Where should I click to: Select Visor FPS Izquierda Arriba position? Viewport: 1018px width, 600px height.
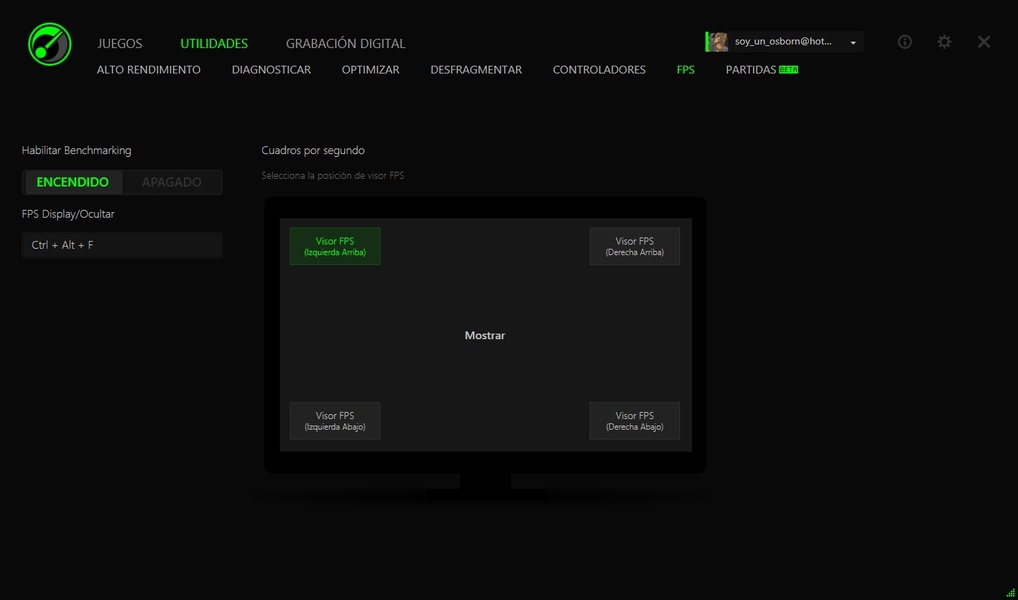(x=335, y=246)
